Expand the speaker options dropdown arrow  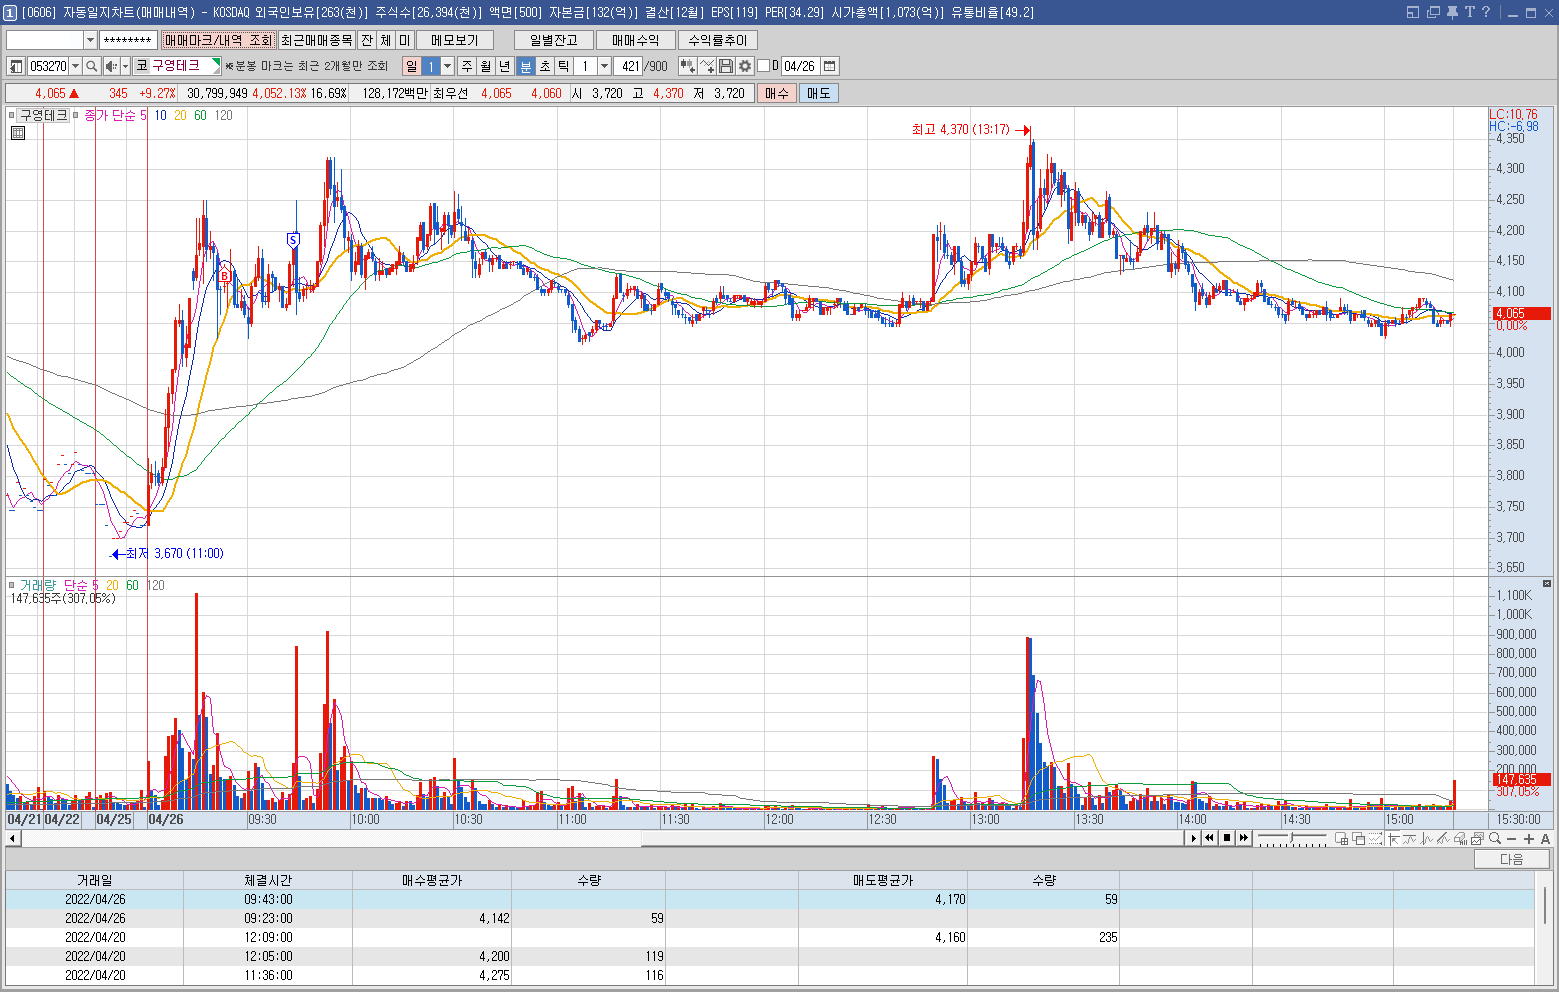click(x=125, y=66)
